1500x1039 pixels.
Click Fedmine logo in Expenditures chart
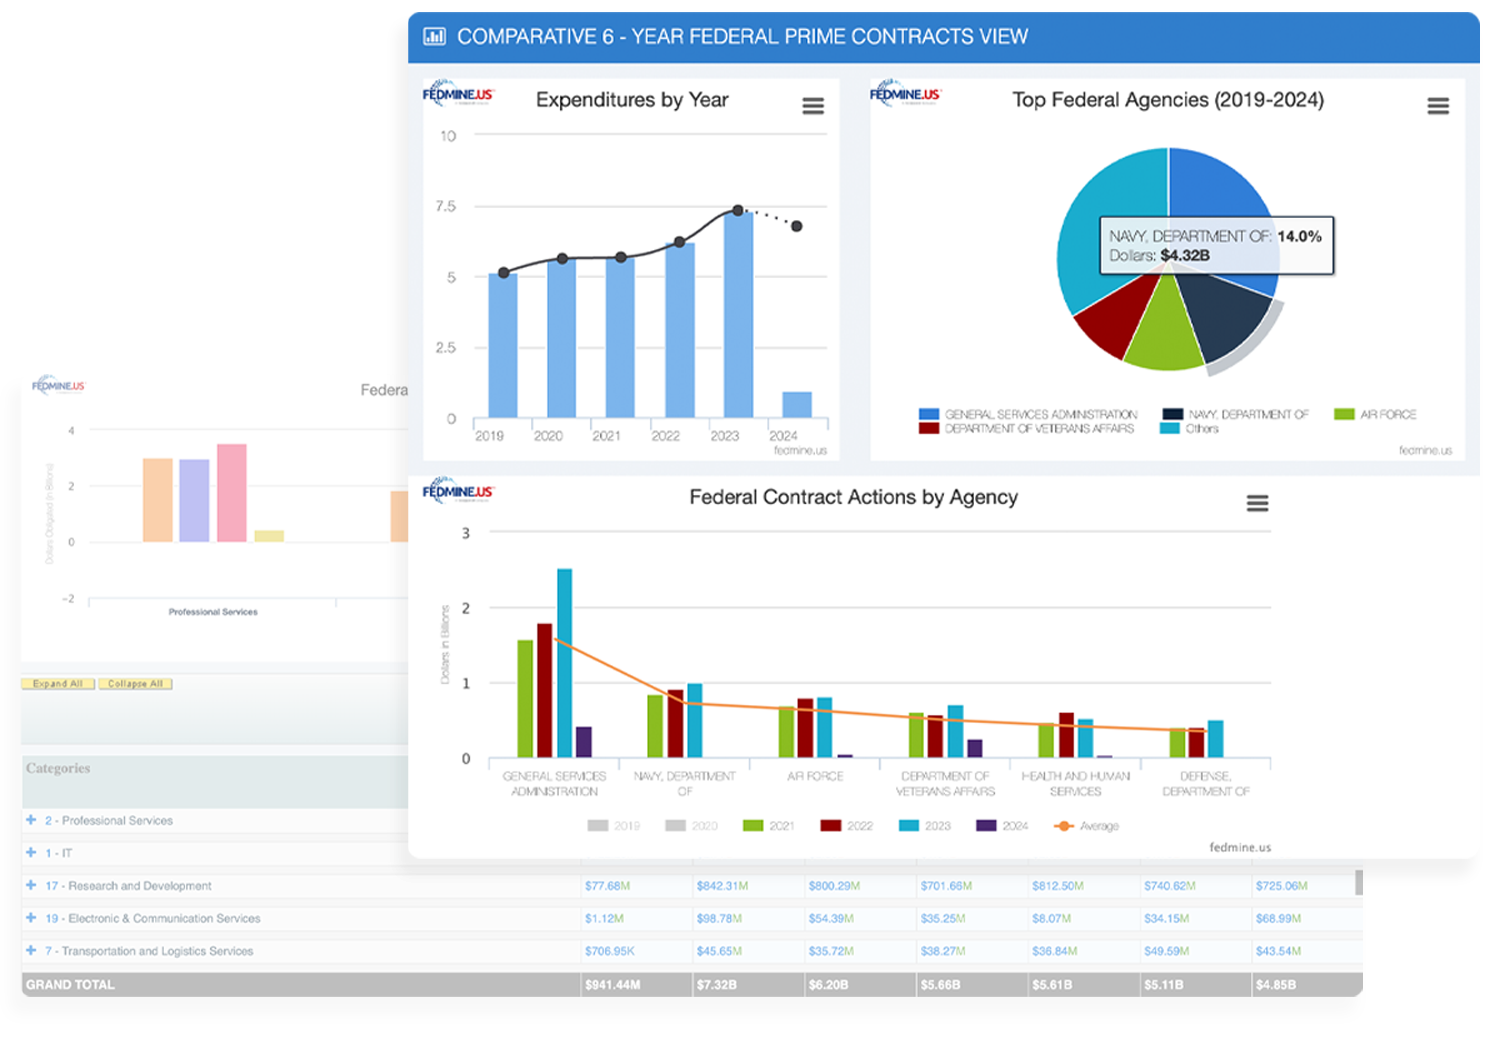(x=458, y=95)
